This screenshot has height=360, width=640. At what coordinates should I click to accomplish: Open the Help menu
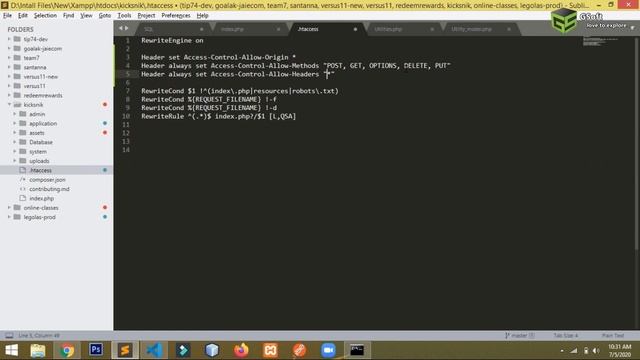[202, 16]
